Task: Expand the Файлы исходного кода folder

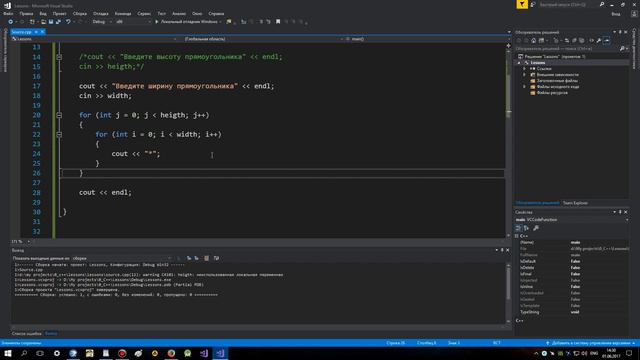Action: click(524, 87)
